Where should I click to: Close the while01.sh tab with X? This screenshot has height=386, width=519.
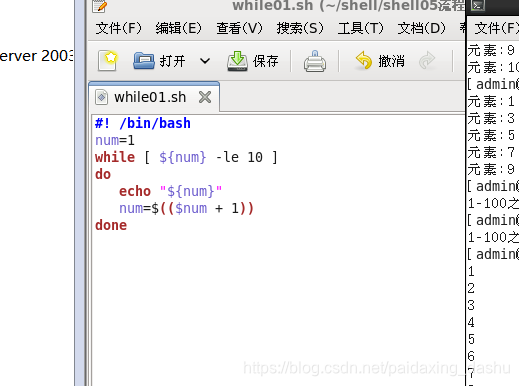(x=205, y=97)
